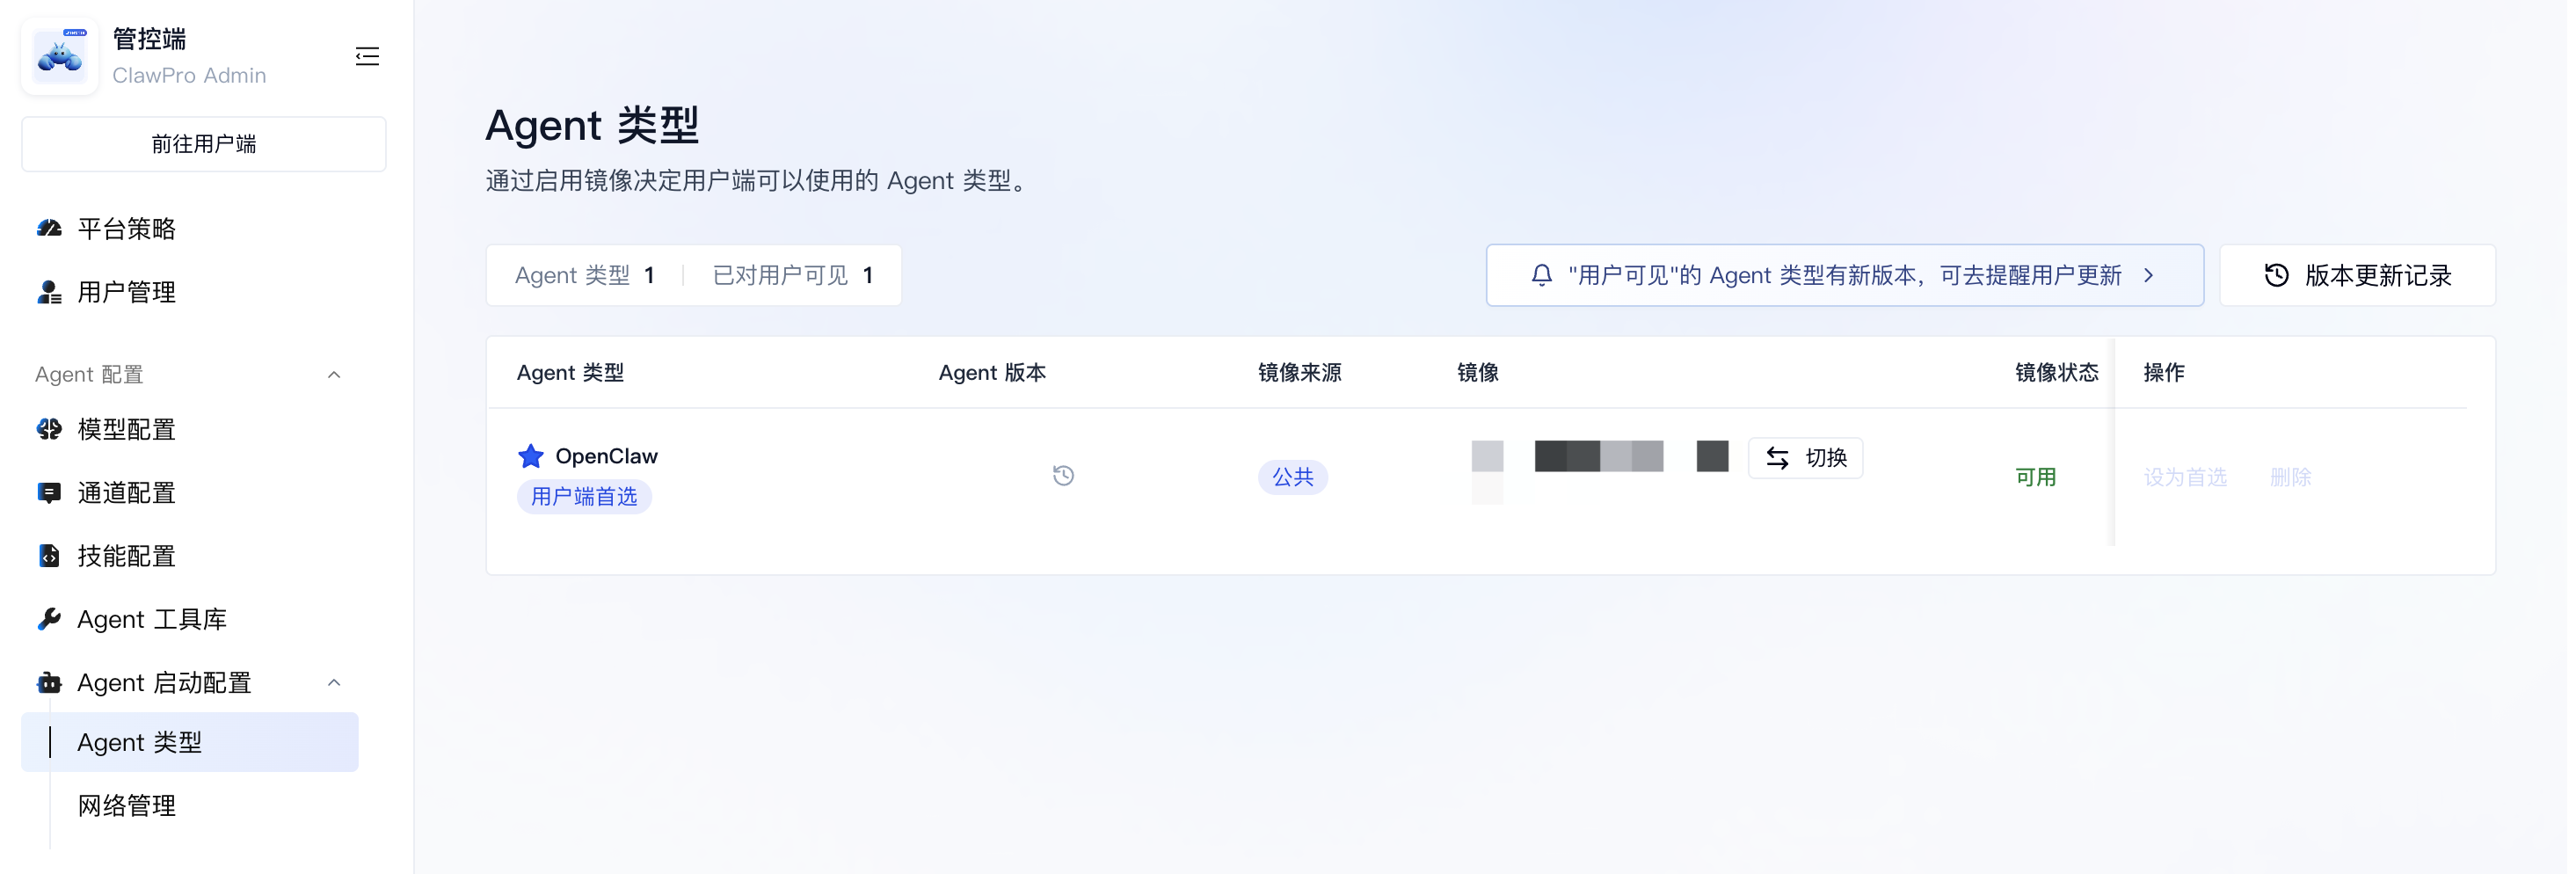Collapse the Agent 启动配置 submenu chevron

(x=334, y=683)
